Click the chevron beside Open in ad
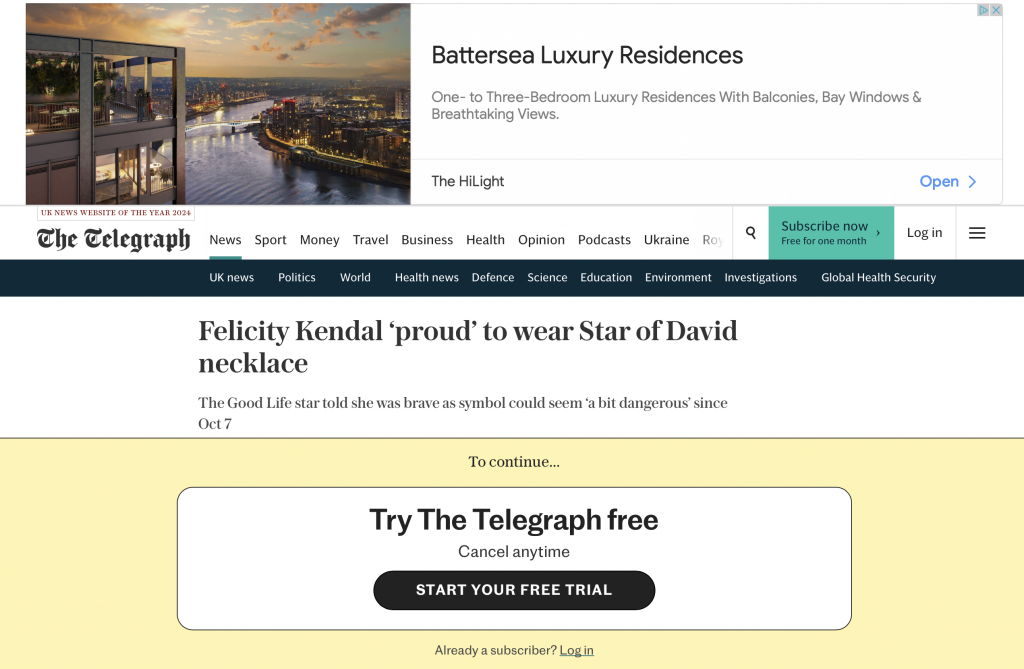Image resolution: width=1024 pixels, height=669 pixels. tap(971, 182)
